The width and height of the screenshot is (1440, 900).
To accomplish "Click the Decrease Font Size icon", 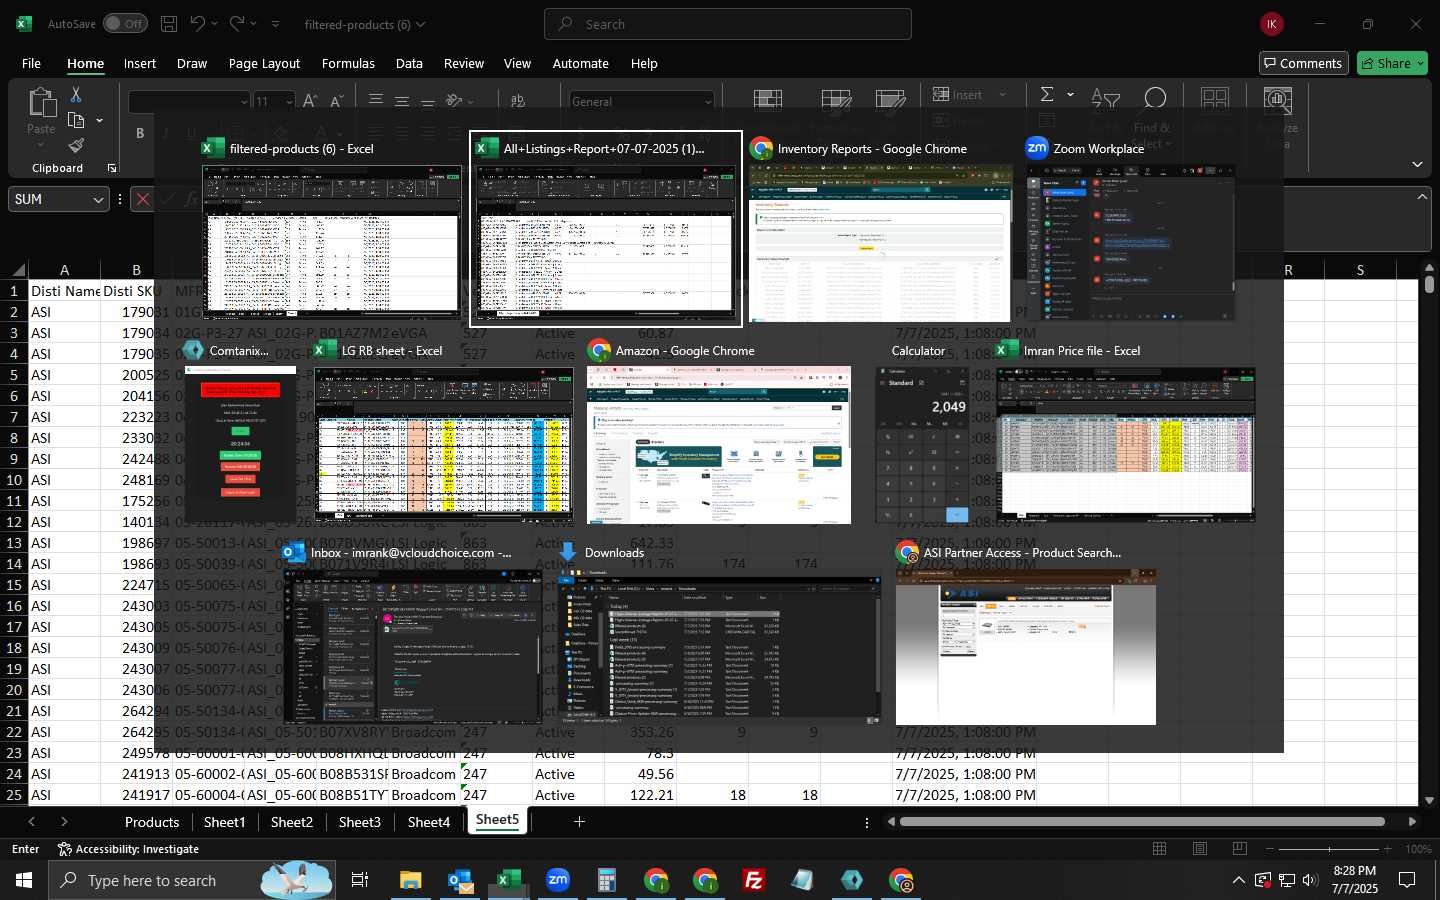I will pyautogui.click(x=336, y=101).
